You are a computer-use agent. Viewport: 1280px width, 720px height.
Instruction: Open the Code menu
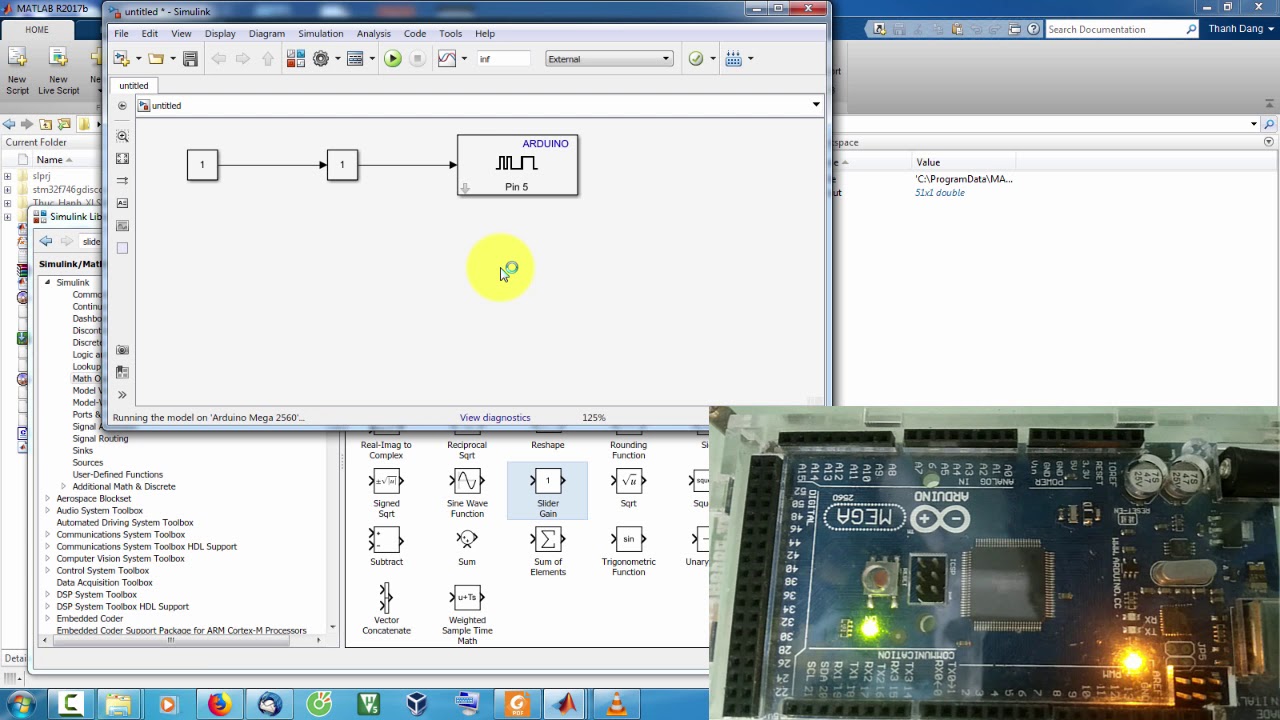coord(415,34)
